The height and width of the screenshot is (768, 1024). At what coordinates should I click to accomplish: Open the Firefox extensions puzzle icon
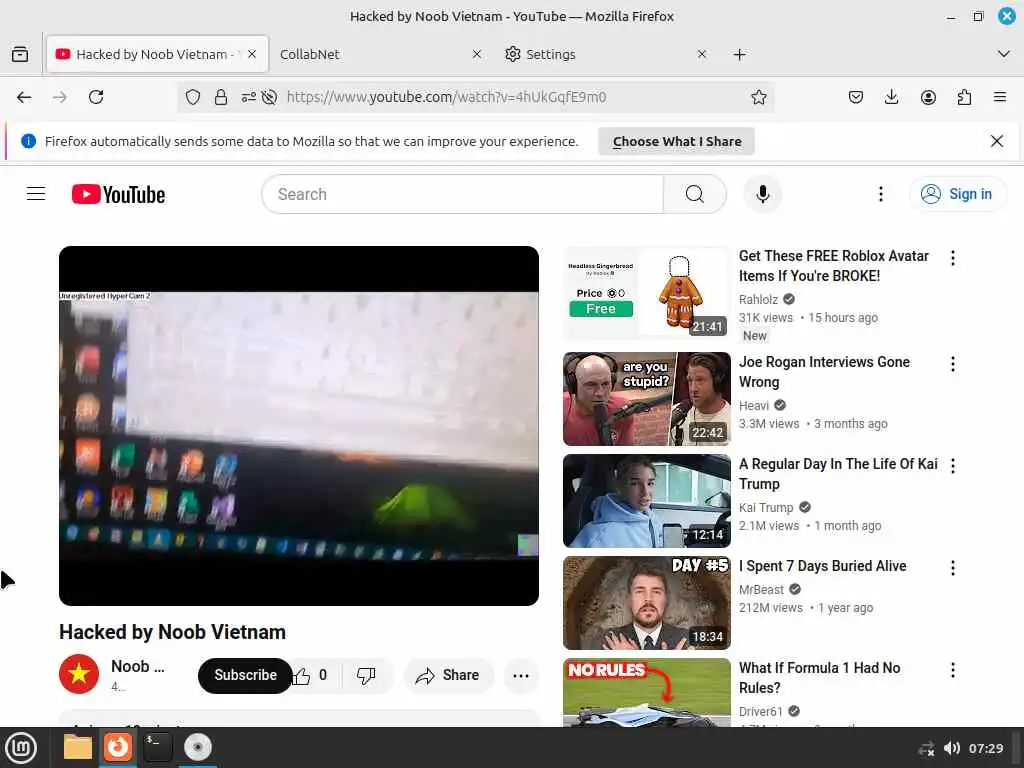pos(964,97)
